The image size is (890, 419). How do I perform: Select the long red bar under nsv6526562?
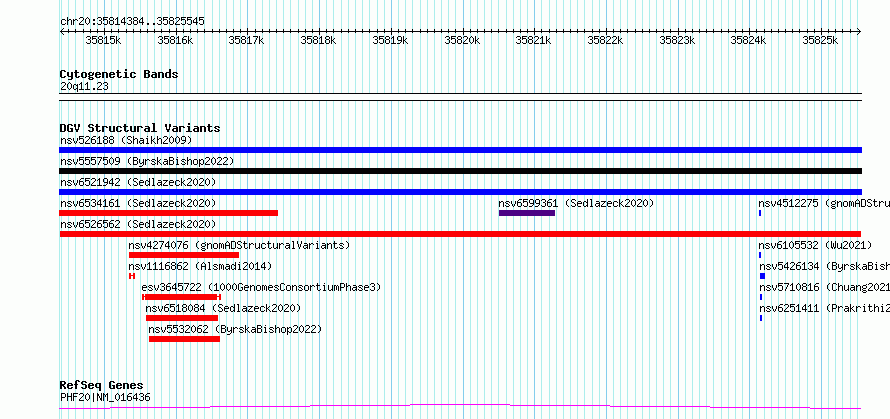click(x=460, y=234)
